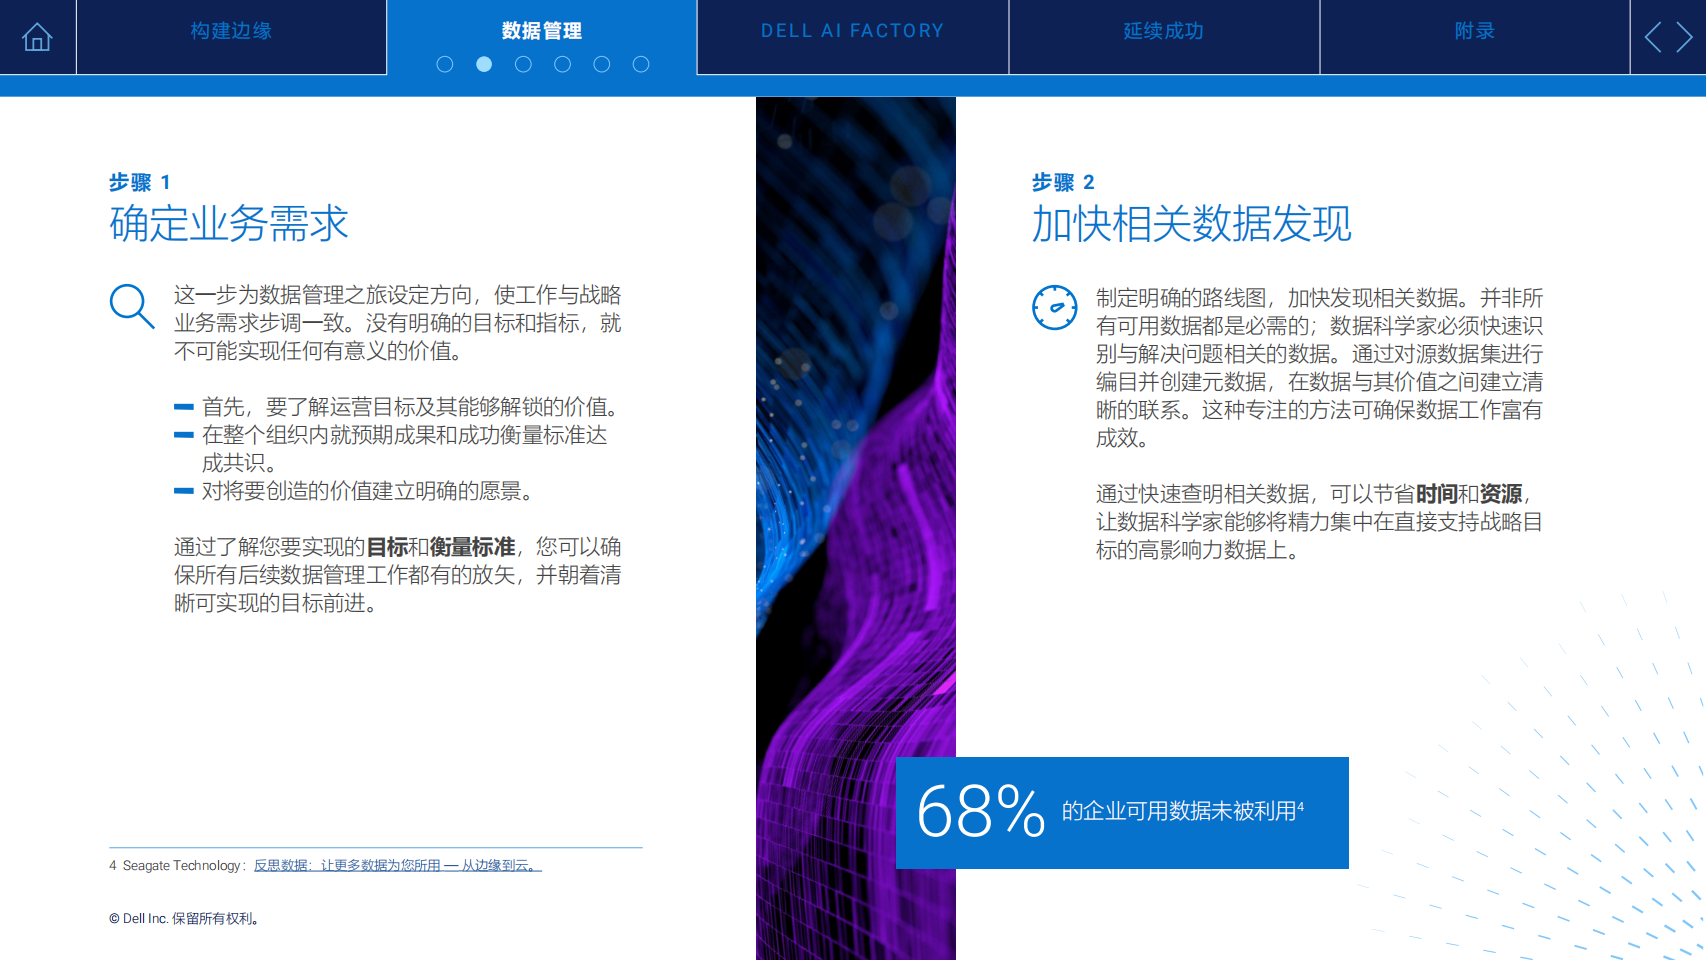This screenshot has height=960, width=1707.
Task: Click the 68% statistic blue banner
Action: (x=1121, y=812)
